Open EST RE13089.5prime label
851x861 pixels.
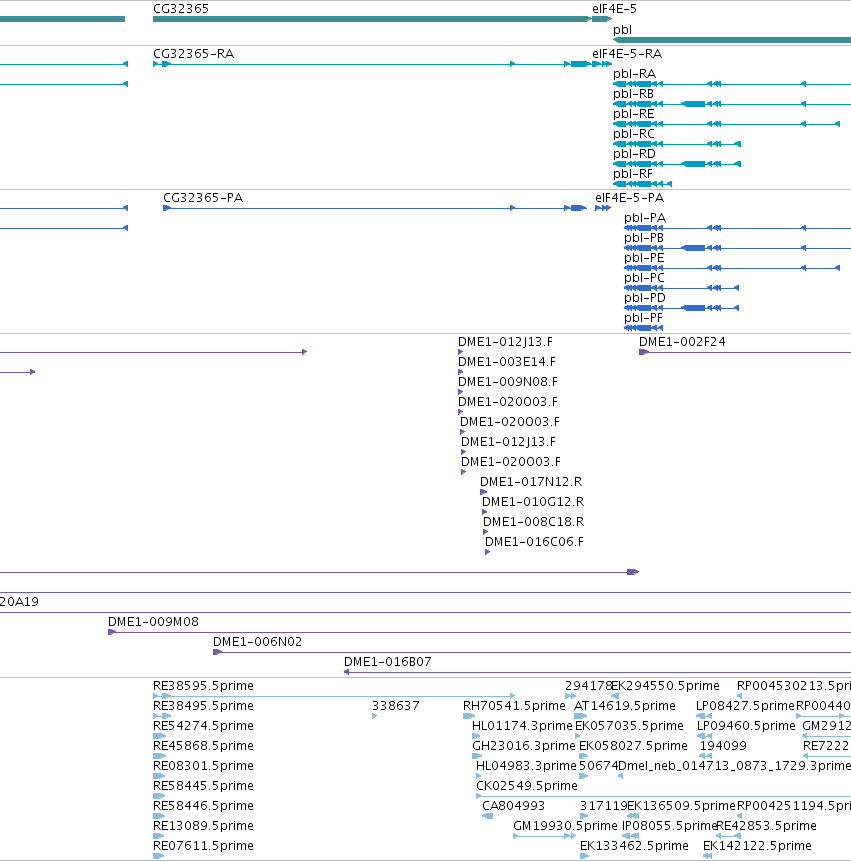(x=203, y=826)
